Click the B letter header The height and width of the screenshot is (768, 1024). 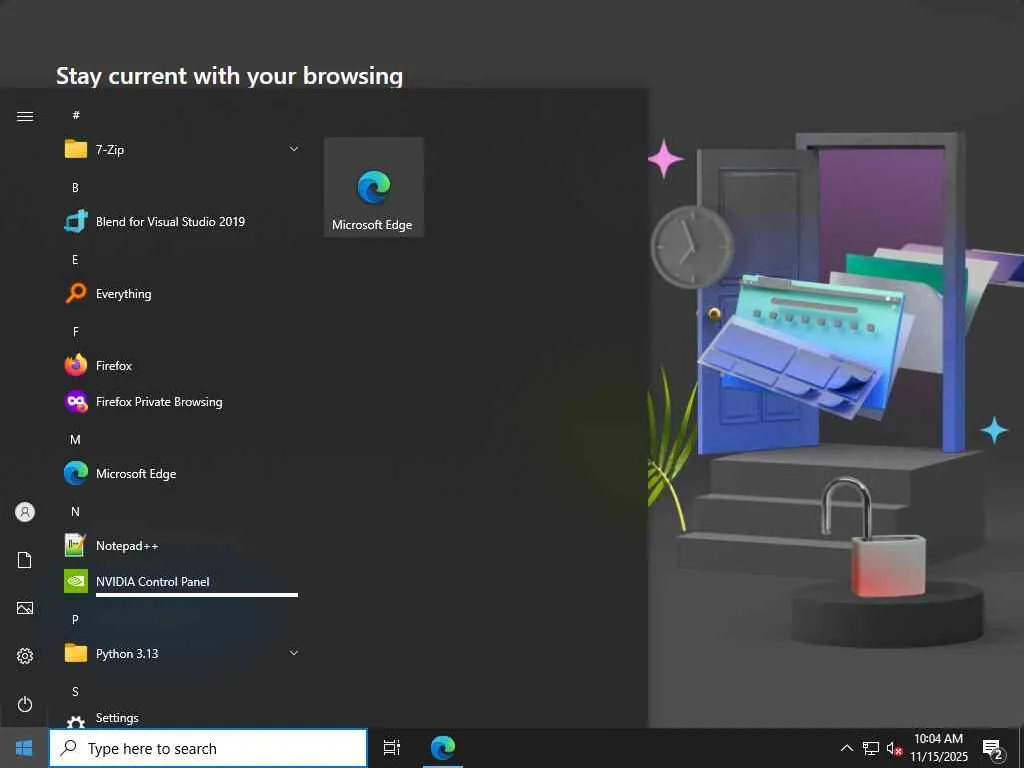(75, 187)
